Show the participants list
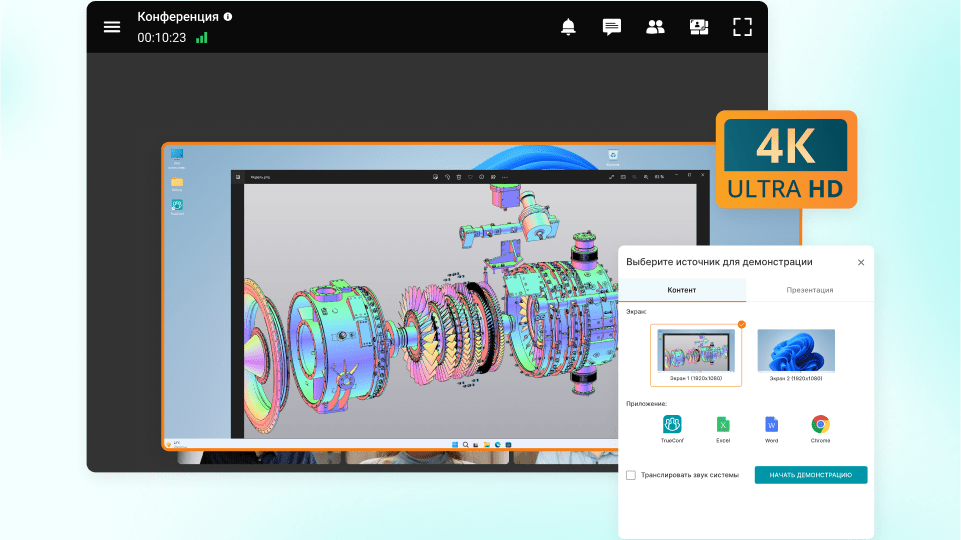961x540 pixels. pyautogui.click(x=655, y=27)
